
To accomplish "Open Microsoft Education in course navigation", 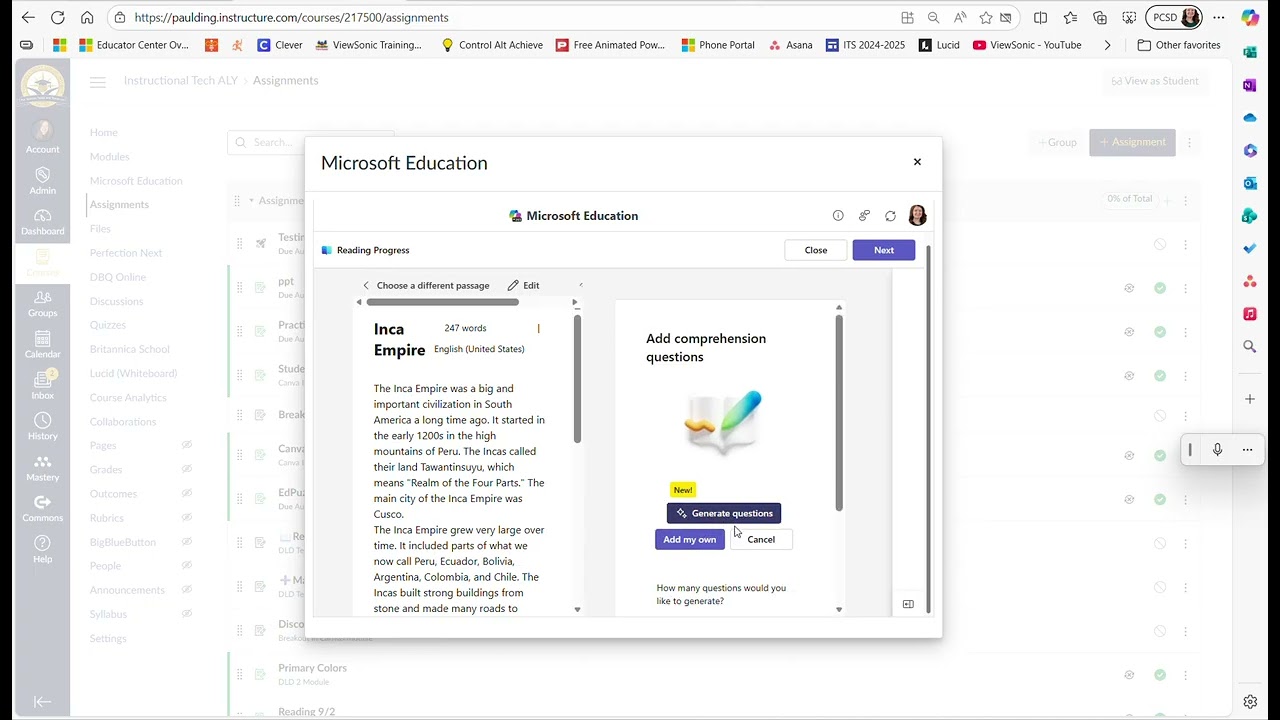I will (136, 181).
